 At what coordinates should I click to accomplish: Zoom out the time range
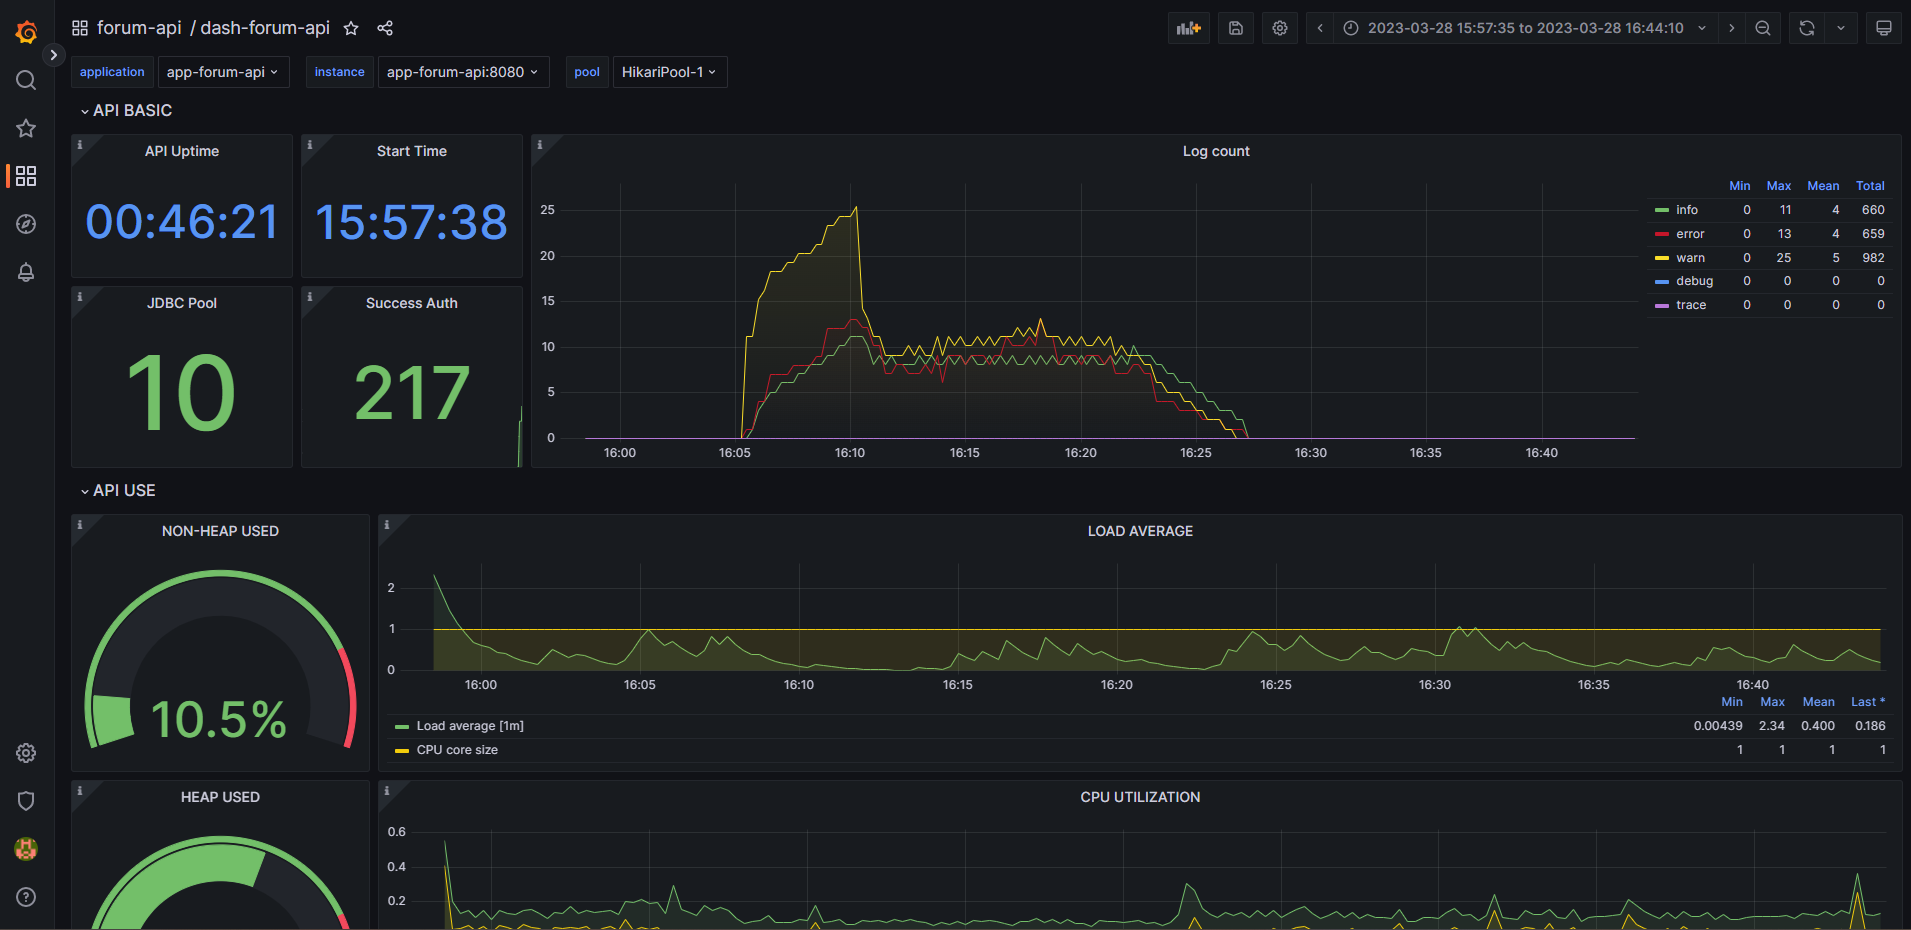1763,27
